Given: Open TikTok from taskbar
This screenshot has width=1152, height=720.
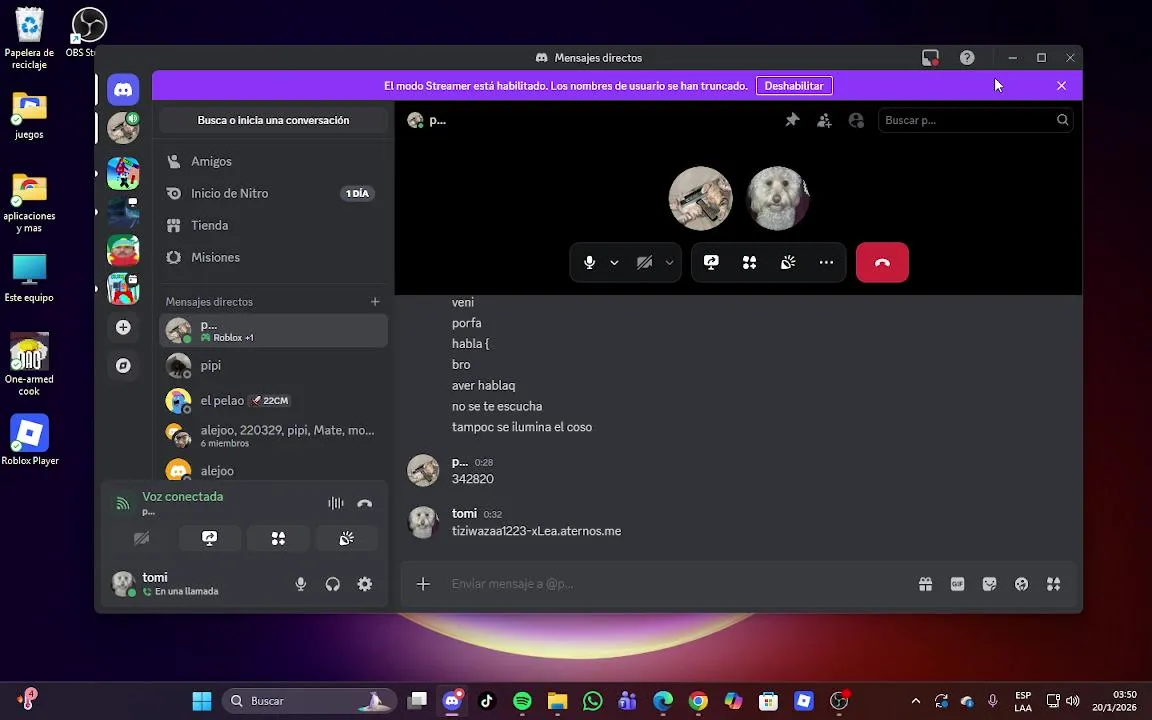Looking at the screenshot, I should pos(486,701).
